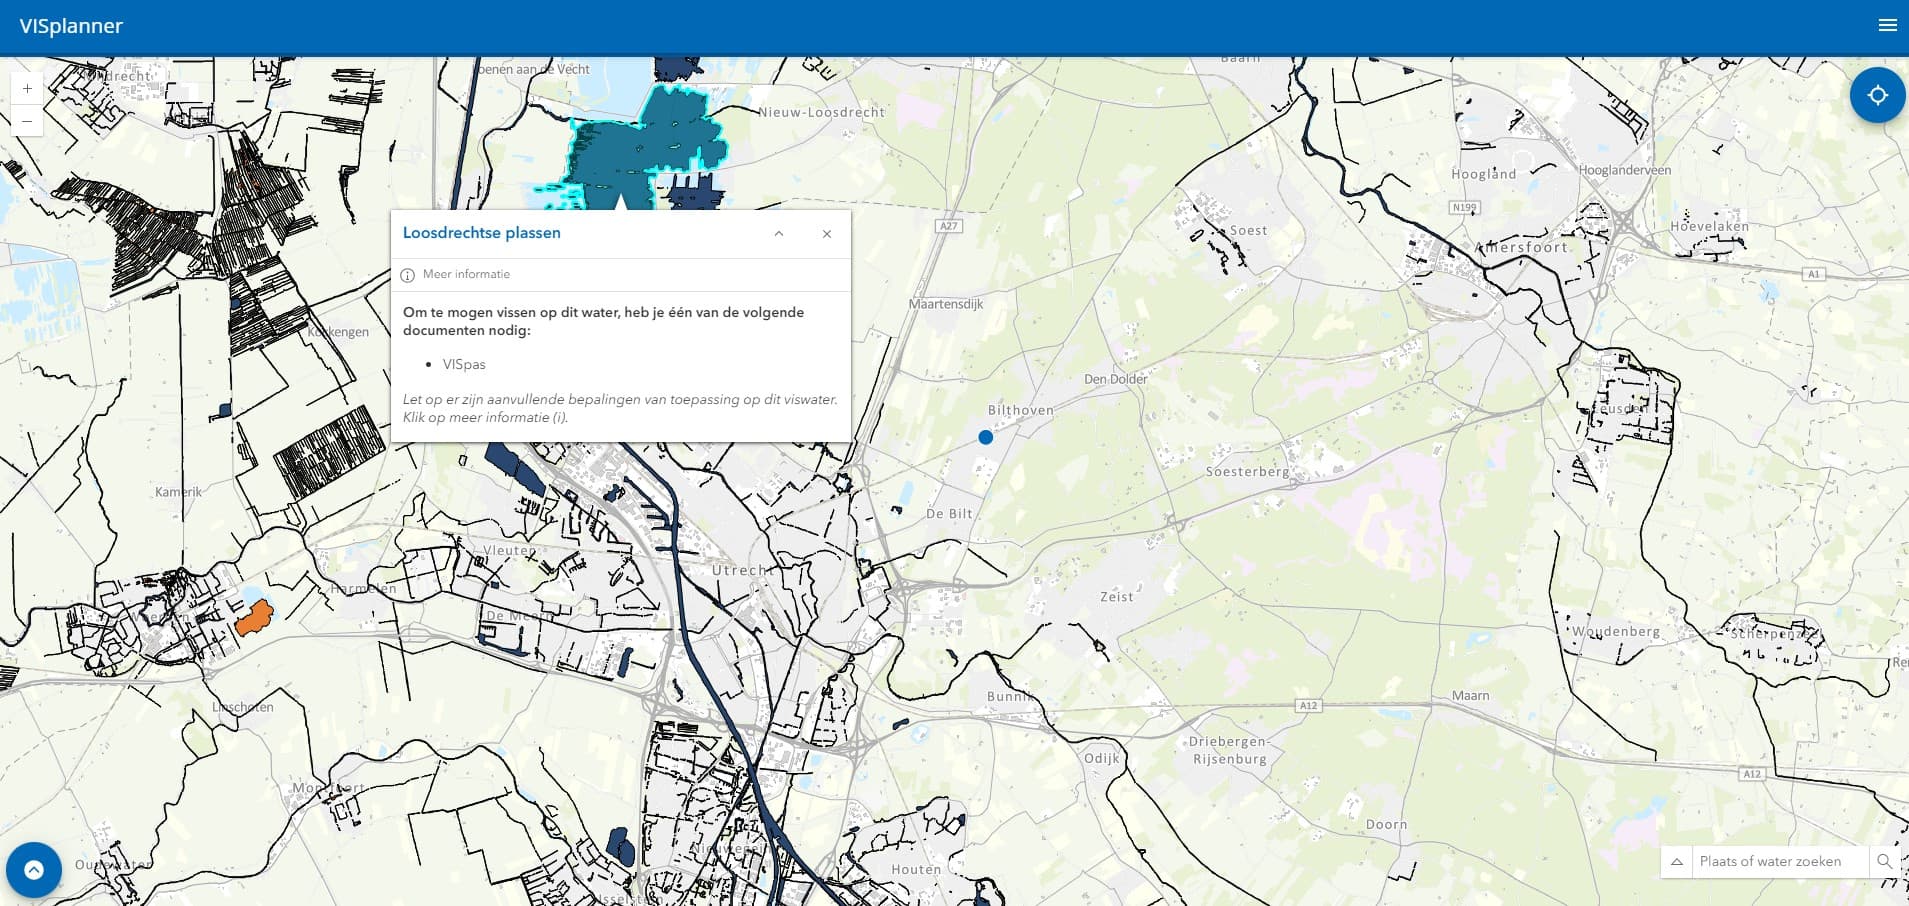Viewport: 1909px width, 906px height.
Task: Focus the Plaats of water zoeken field
Action: (1777, 861)
